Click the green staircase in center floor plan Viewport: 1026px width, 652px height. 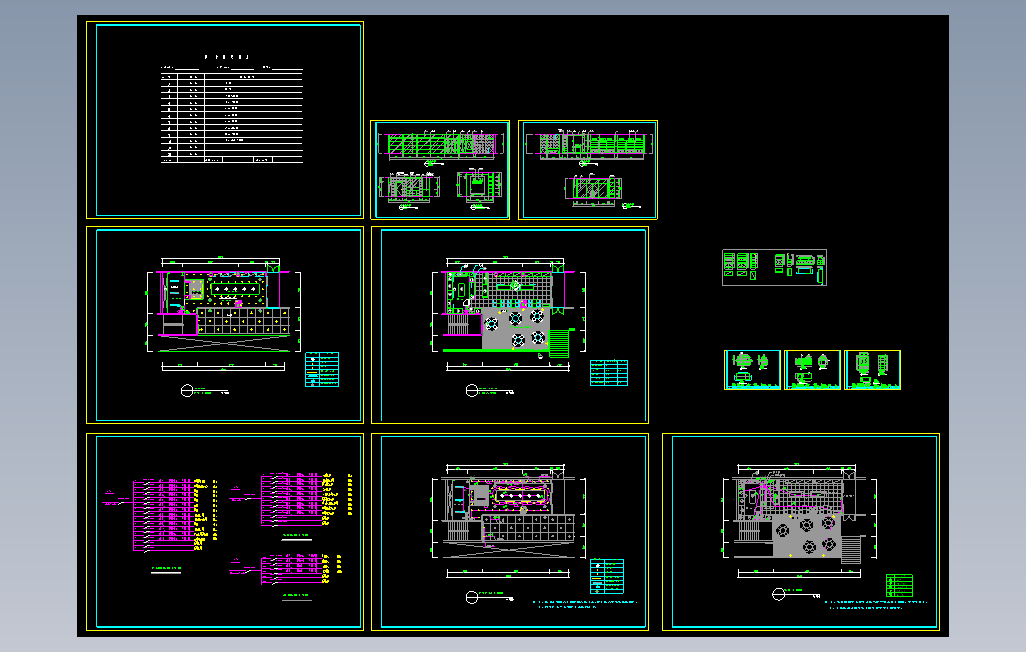coord(559,344)
